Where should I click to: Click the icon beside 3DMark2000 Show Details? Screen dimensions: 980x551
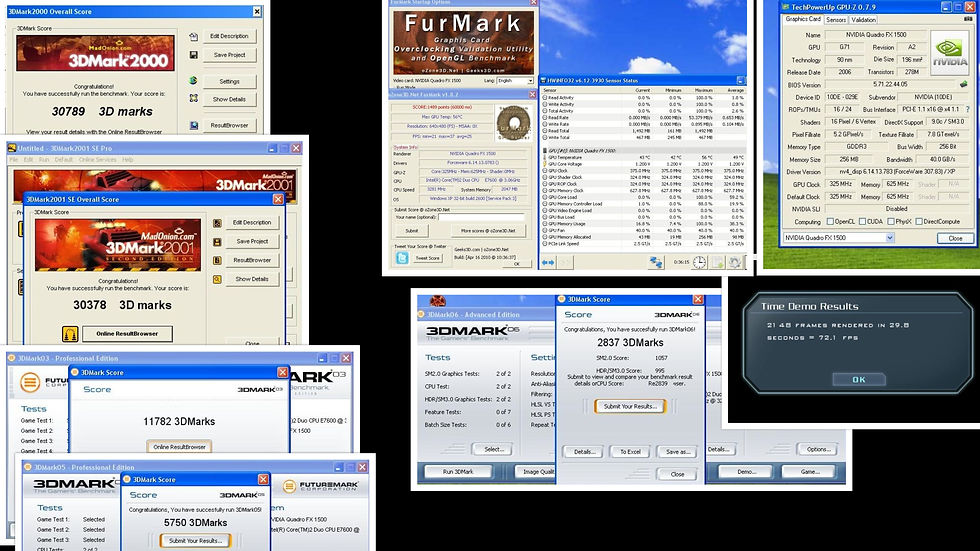point(194,99)
